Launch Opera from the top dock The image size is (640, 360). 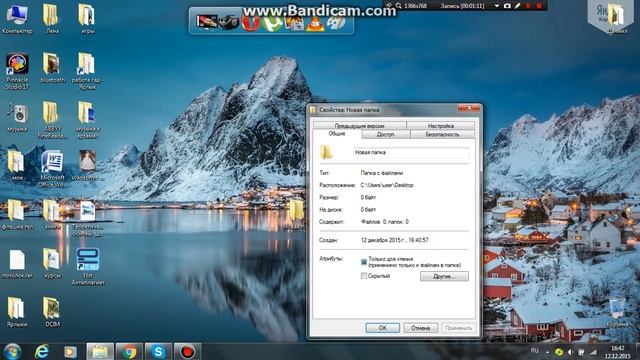(x=250, y=22)
